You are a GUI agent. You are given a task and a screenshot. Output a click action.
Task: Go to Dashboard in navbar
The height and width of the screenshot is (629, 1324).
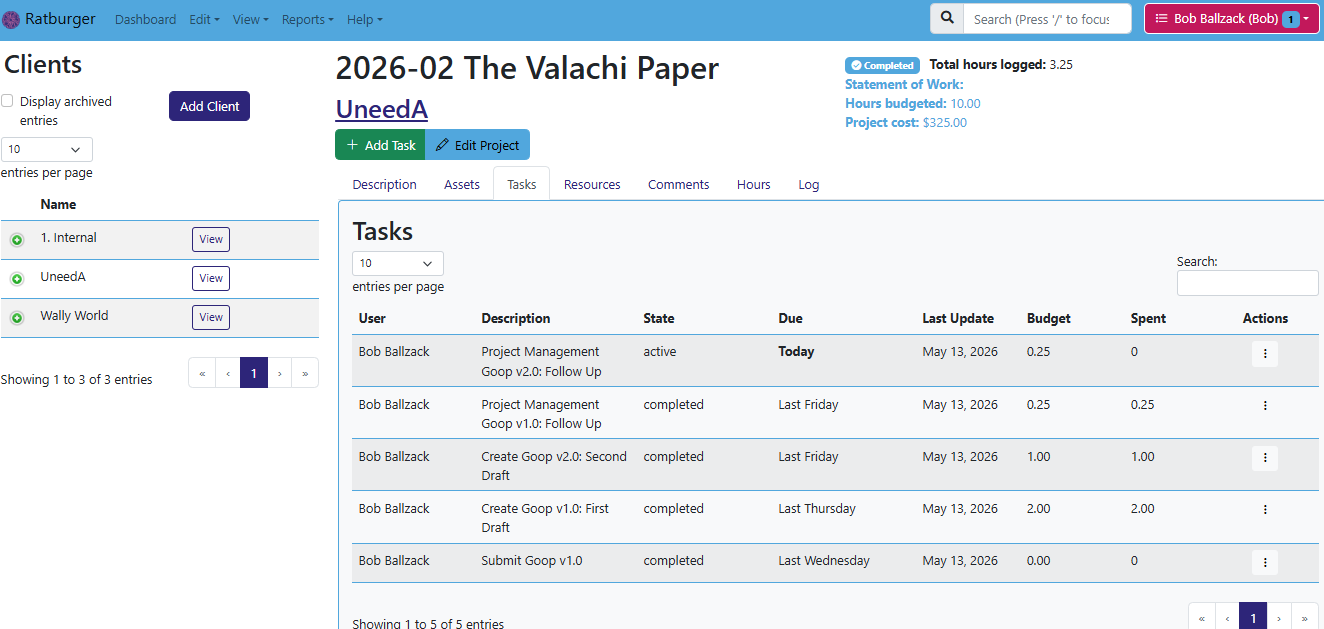(145, 20)
